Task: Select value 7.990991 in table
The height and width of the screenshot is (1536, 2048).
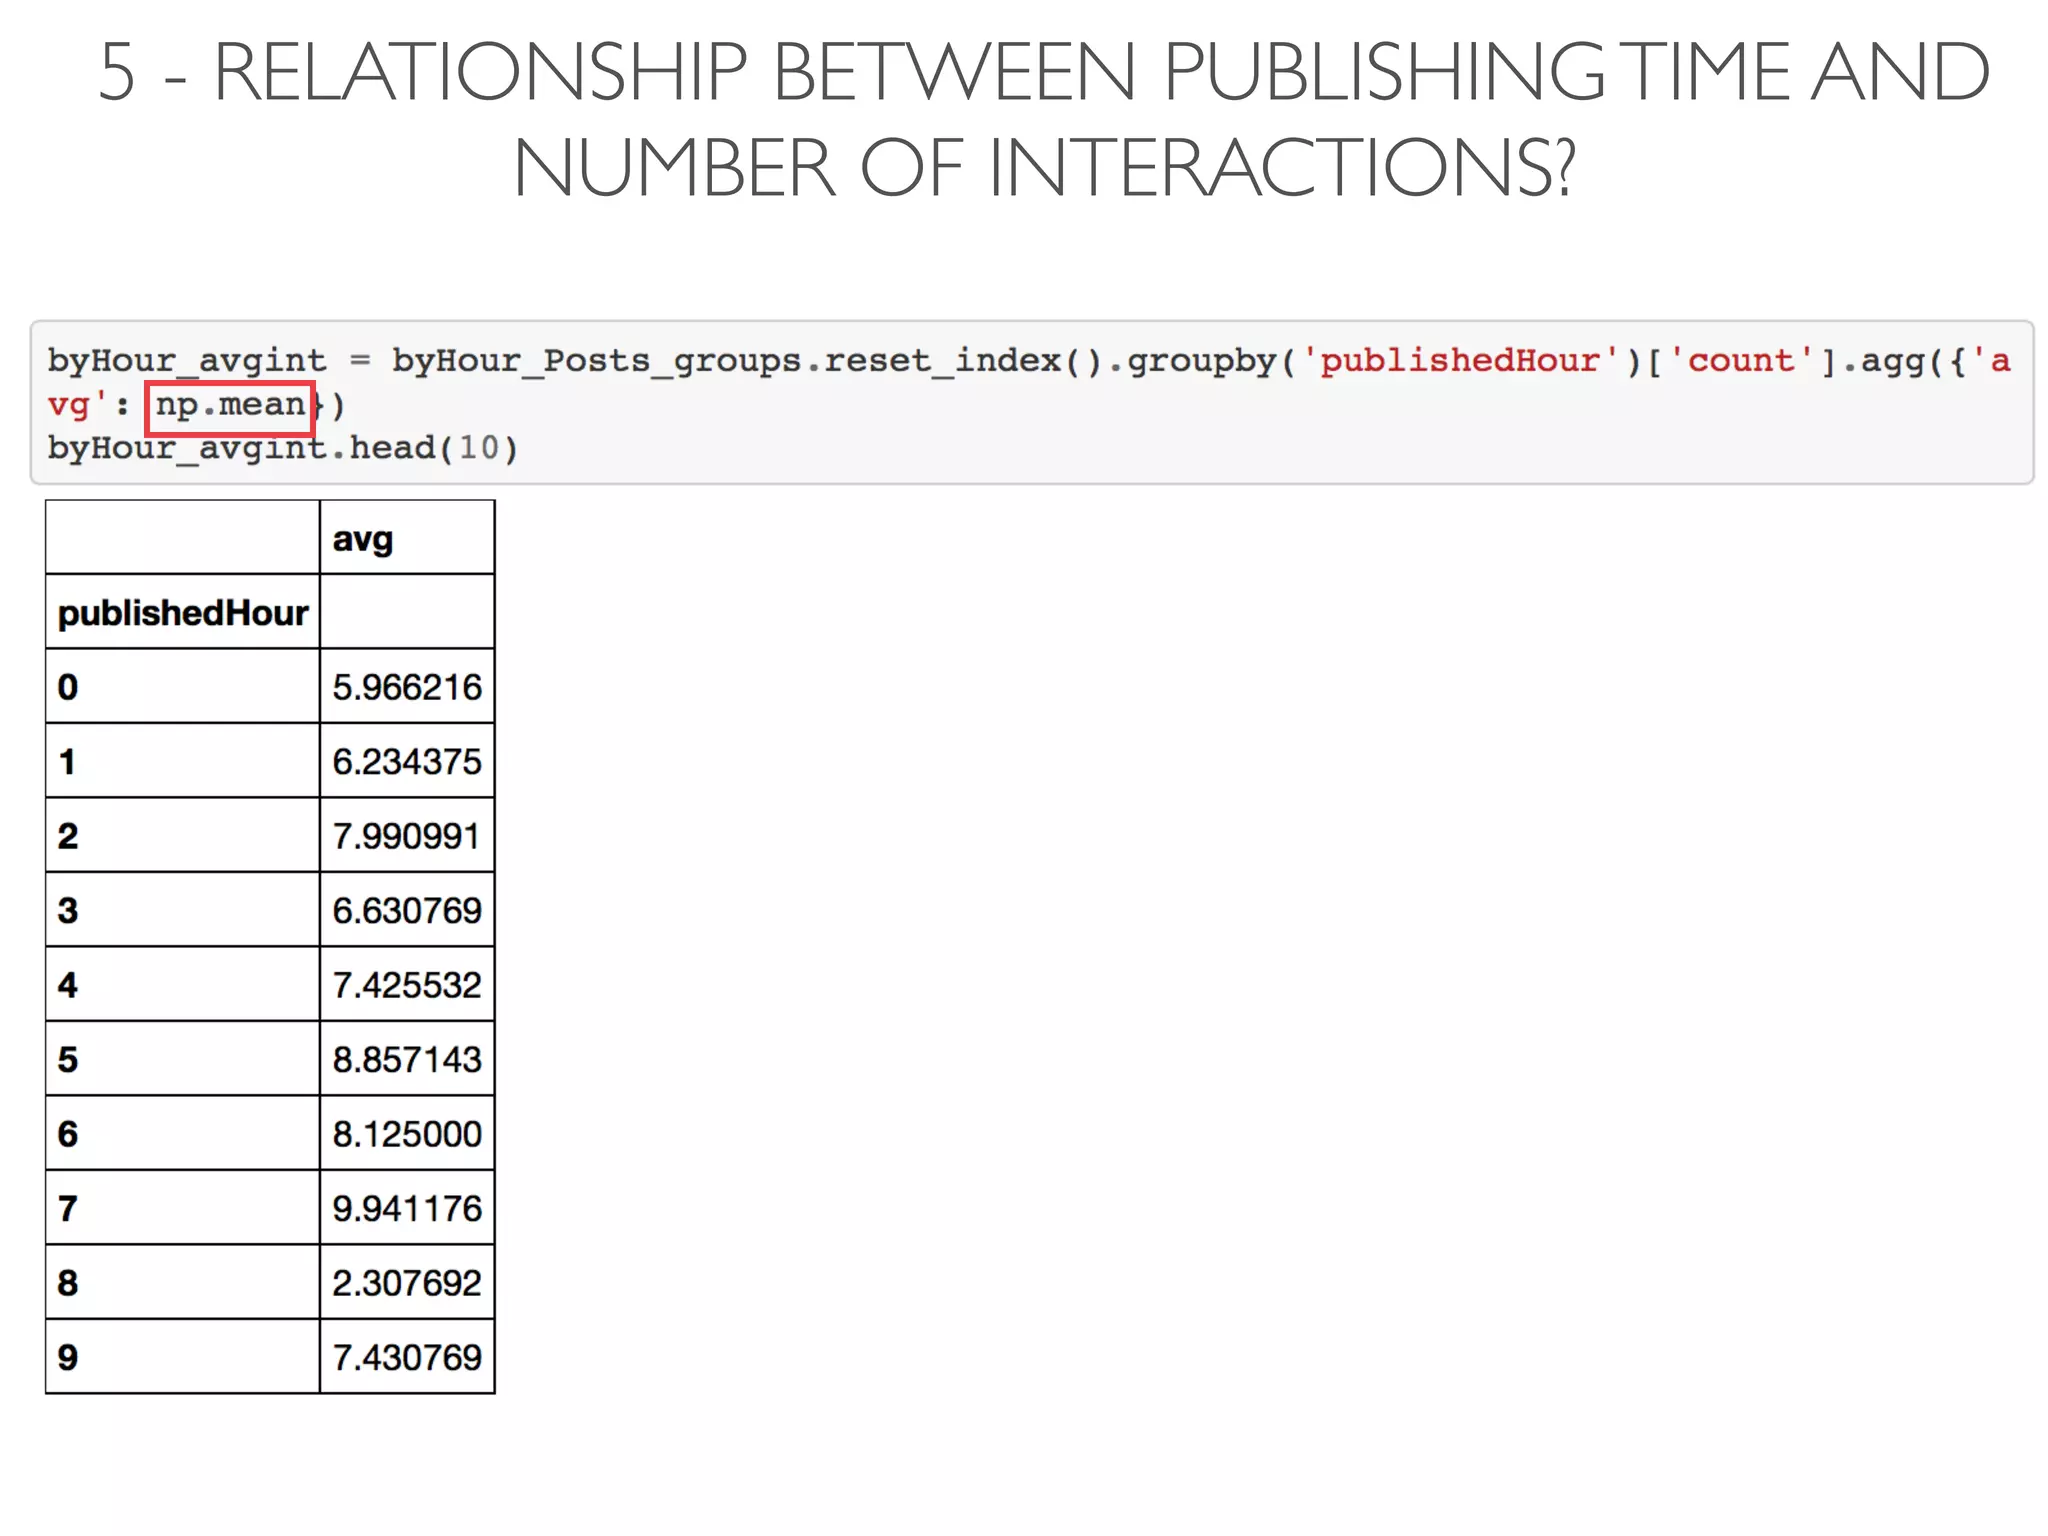Action: [x=407, y=836]
